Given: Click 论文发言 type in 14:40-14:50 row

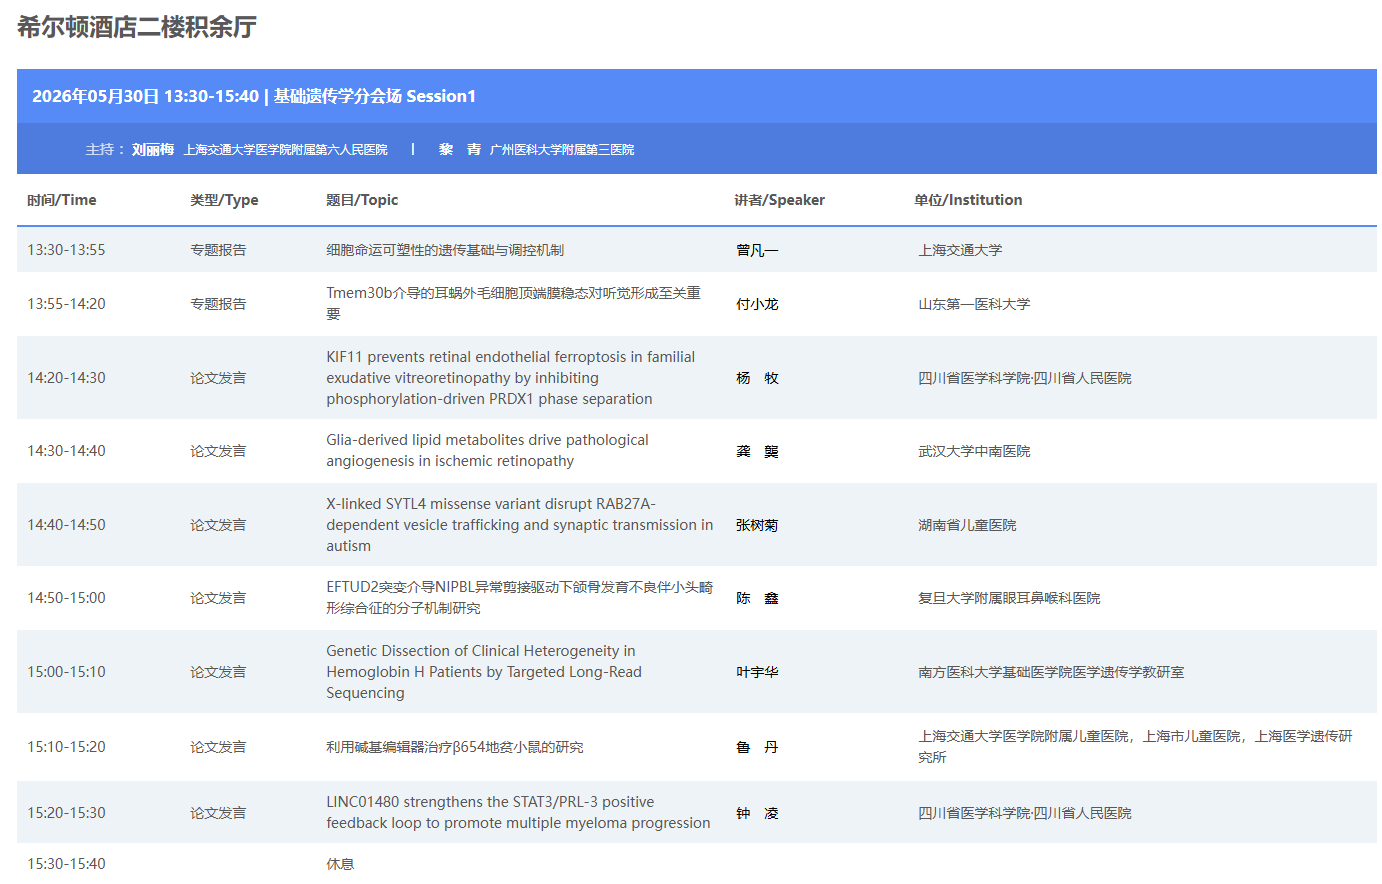Looking at the screenshot, I should (x=218, y=525).
